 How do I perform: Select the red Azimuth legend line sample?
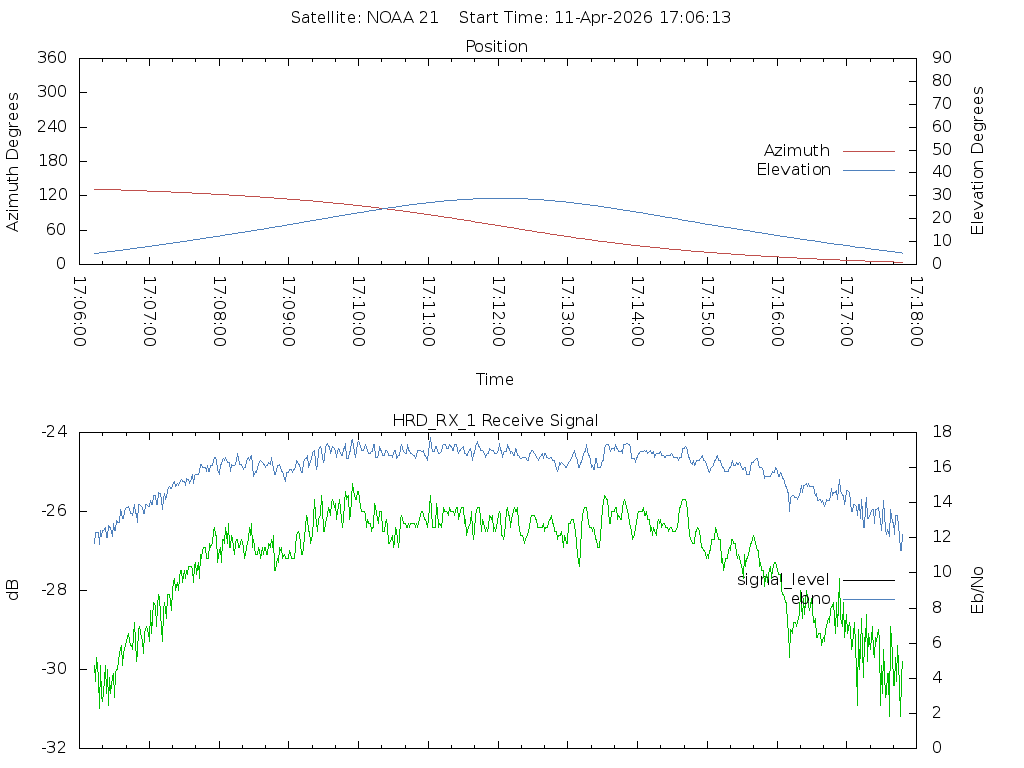tap(868, 151)
